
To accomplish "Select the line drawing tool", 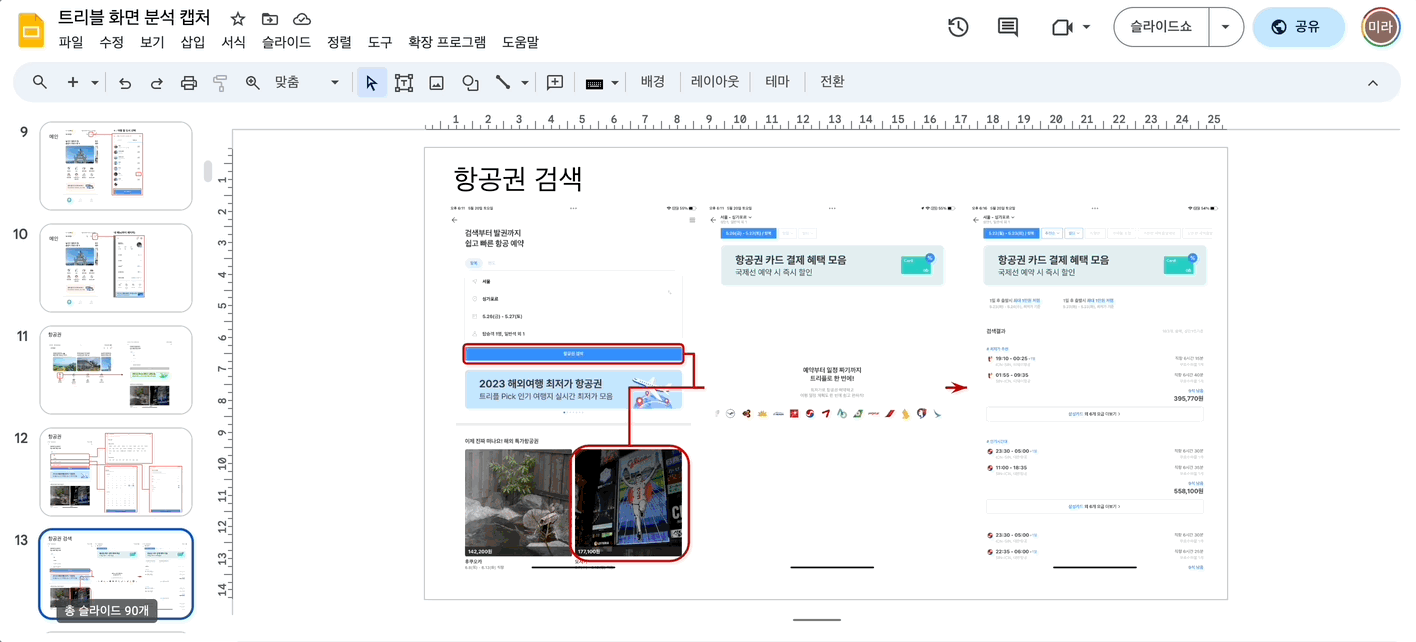I will 503,83.
